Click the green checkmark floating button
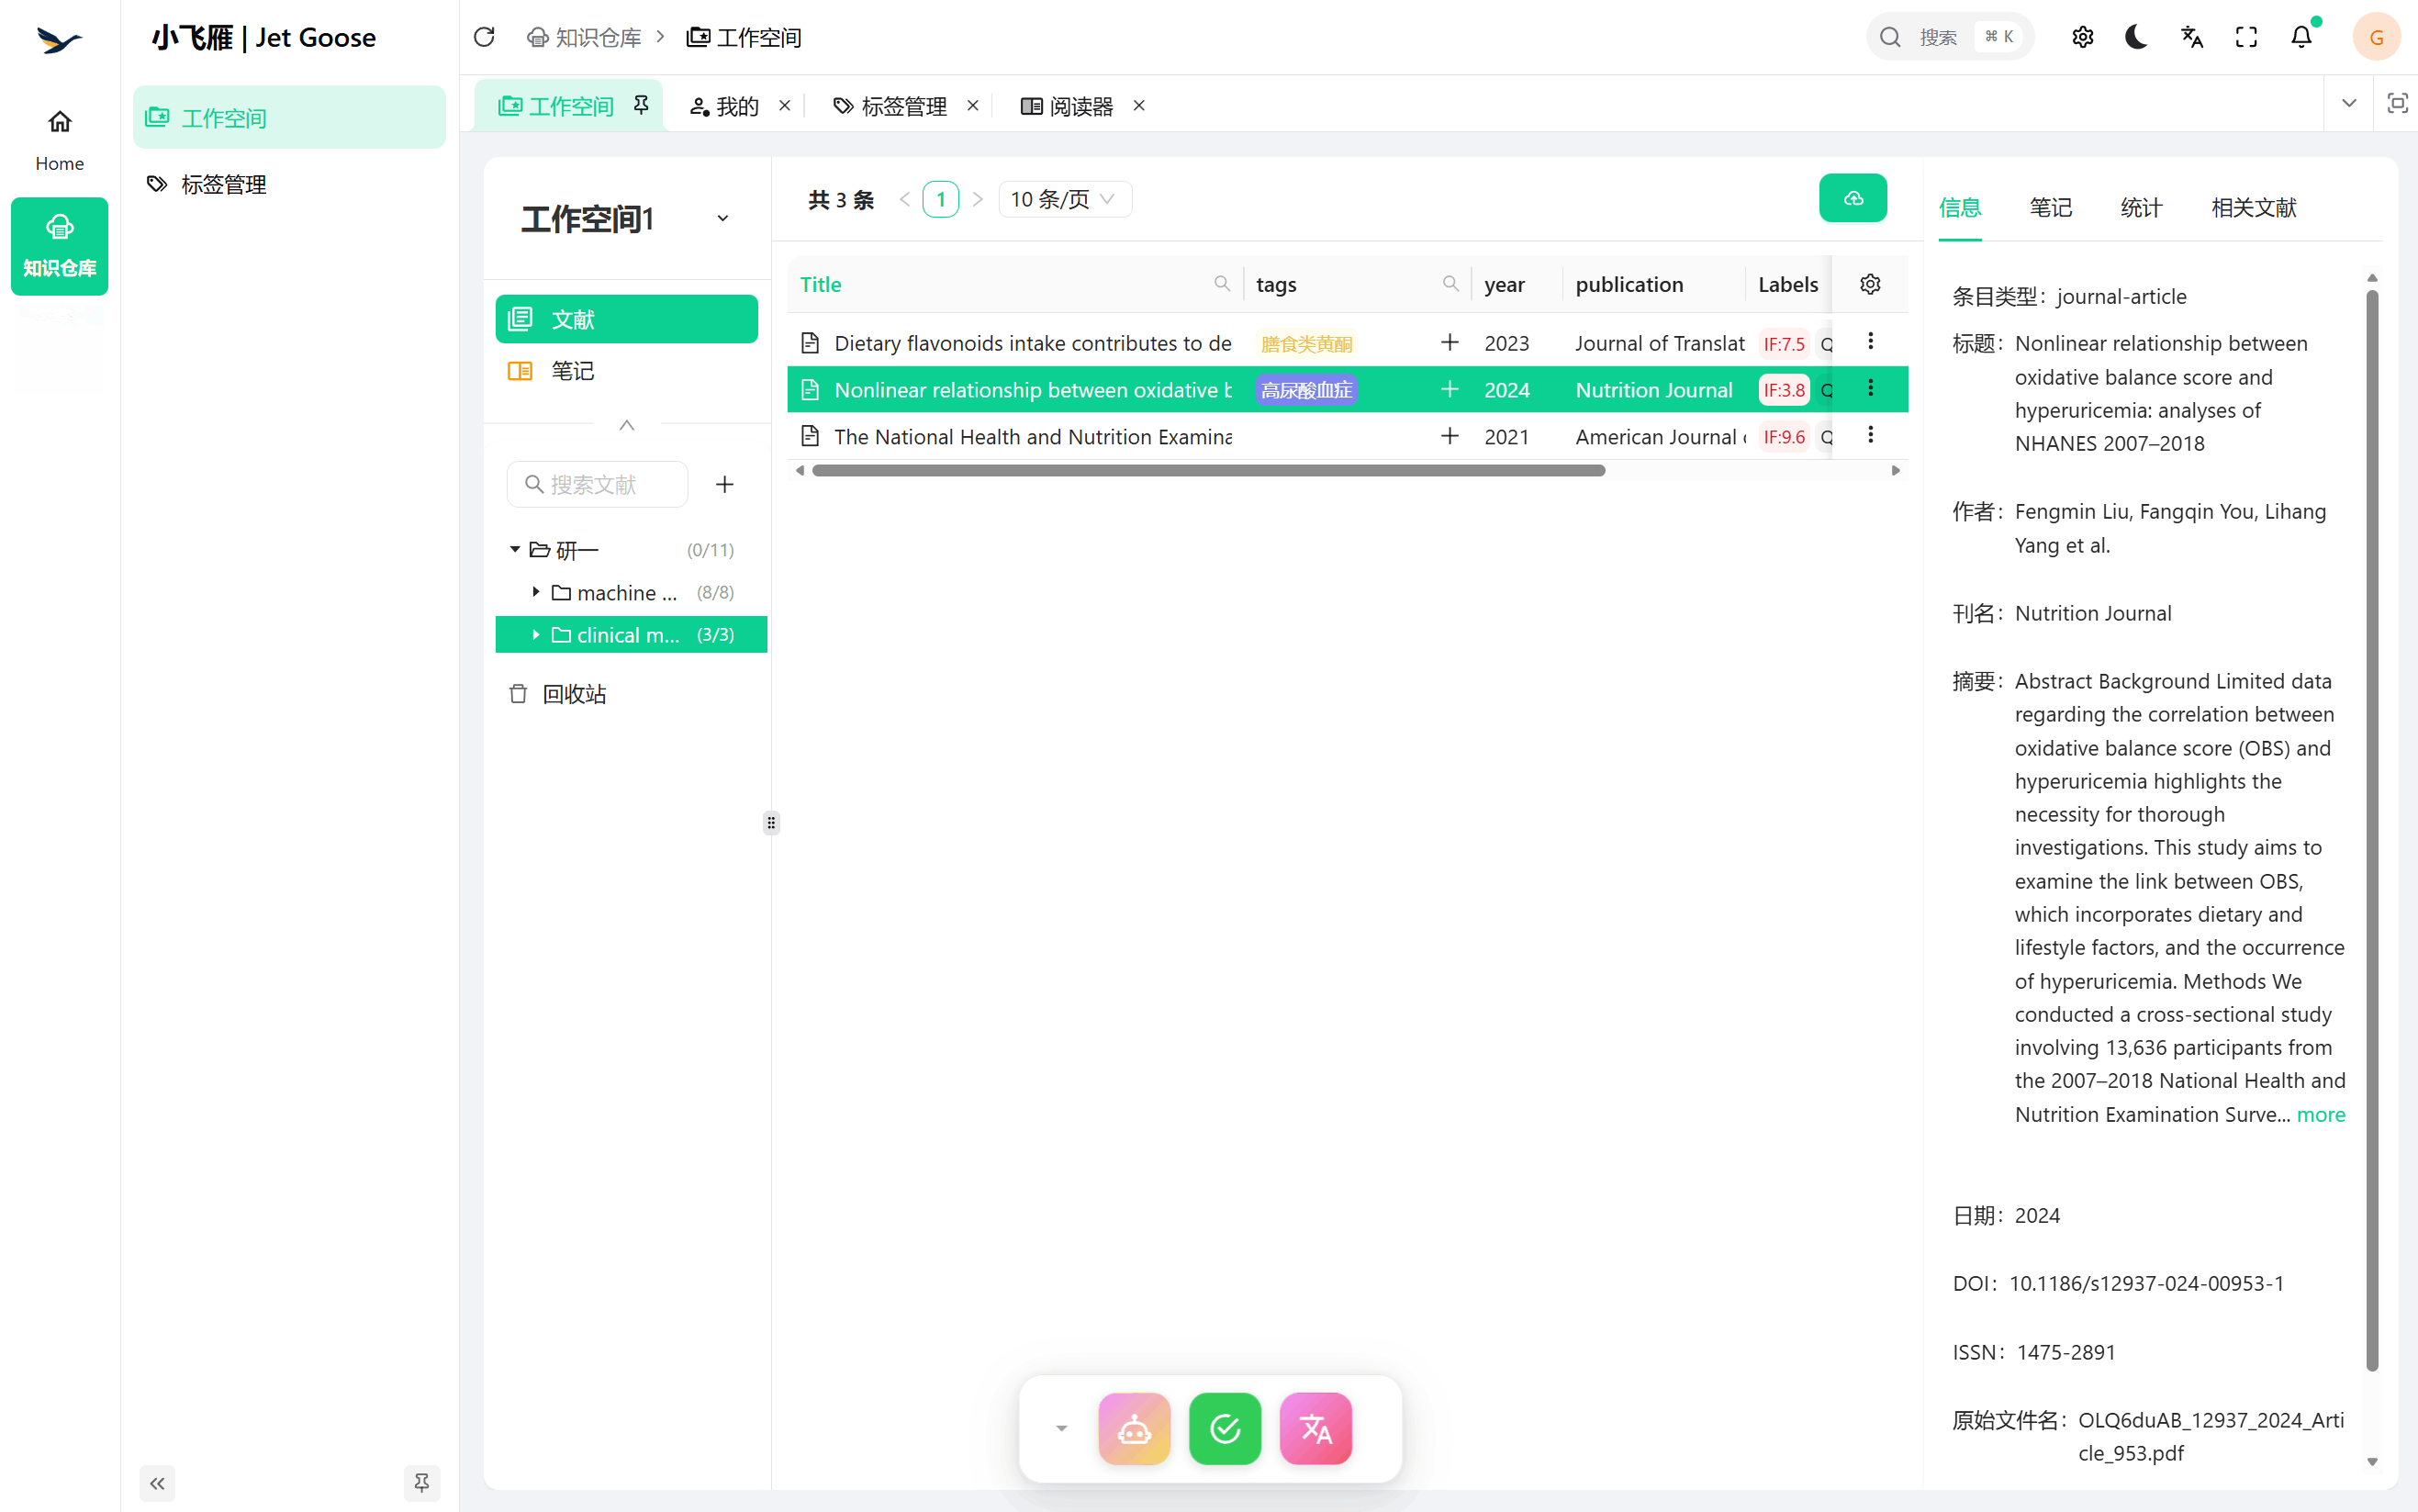The width and height of the screenshot is (2418, 1512). click(1224, 1428)
